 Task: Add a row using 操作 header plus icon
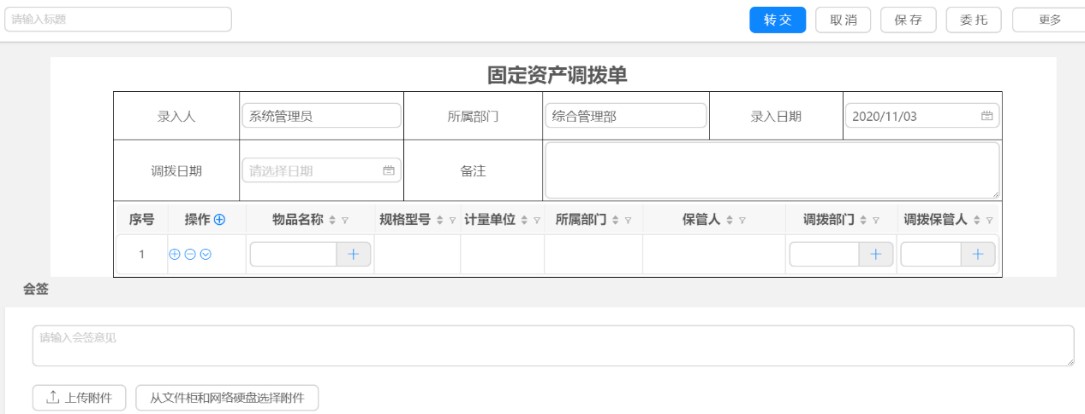(x=219, y=220)
